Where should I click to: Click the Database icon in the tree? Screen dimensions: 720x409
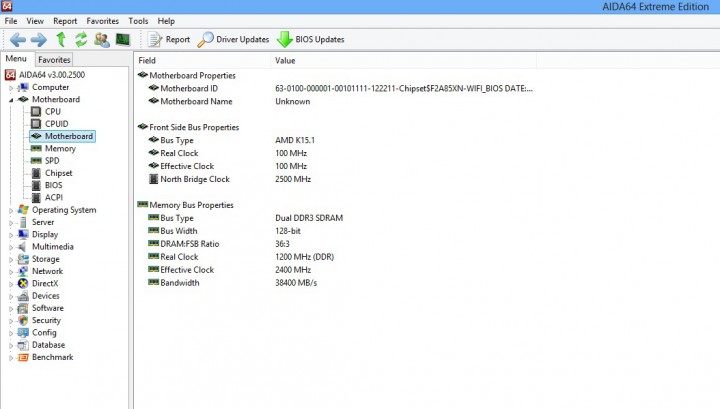(23, 345)
